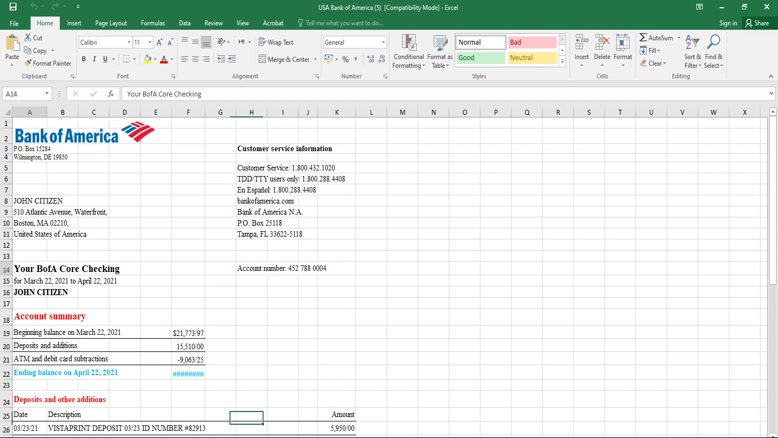Viewport: 778px width, 438px height.
Task: Click the Insert cells icon
Action: click(x=582, y=43)
